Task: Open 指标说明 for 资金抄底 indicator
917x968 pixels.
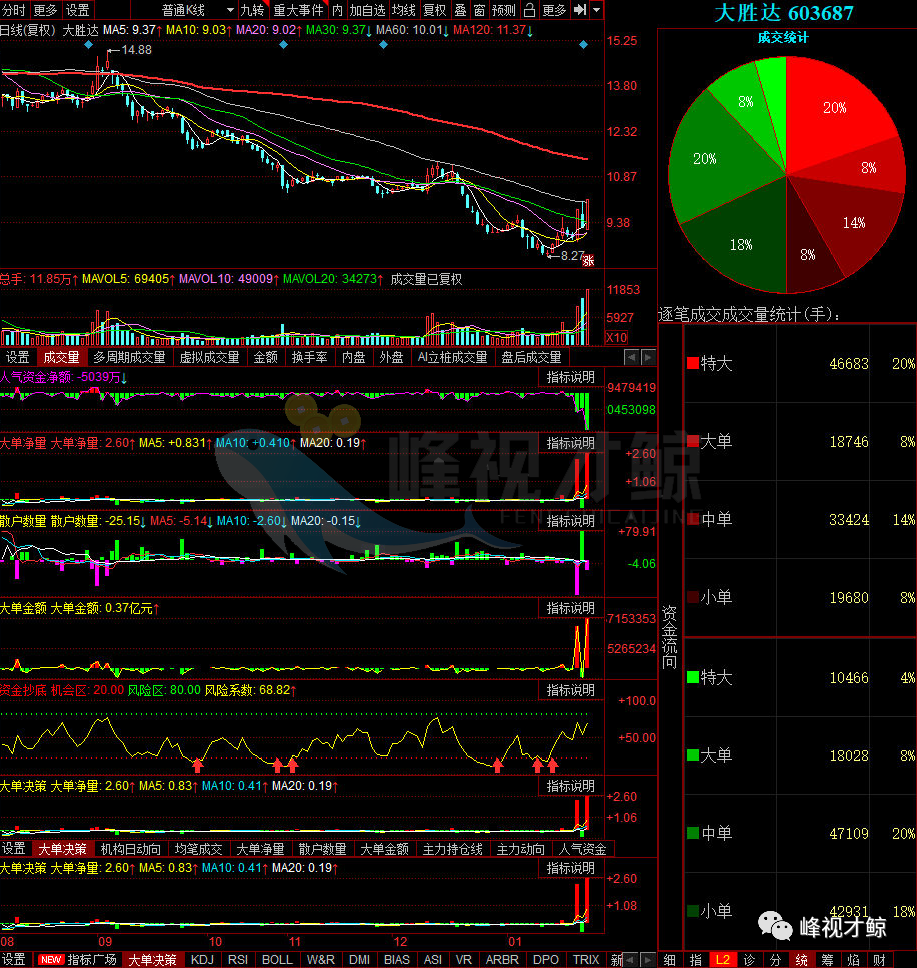Action: coord(571,690)
